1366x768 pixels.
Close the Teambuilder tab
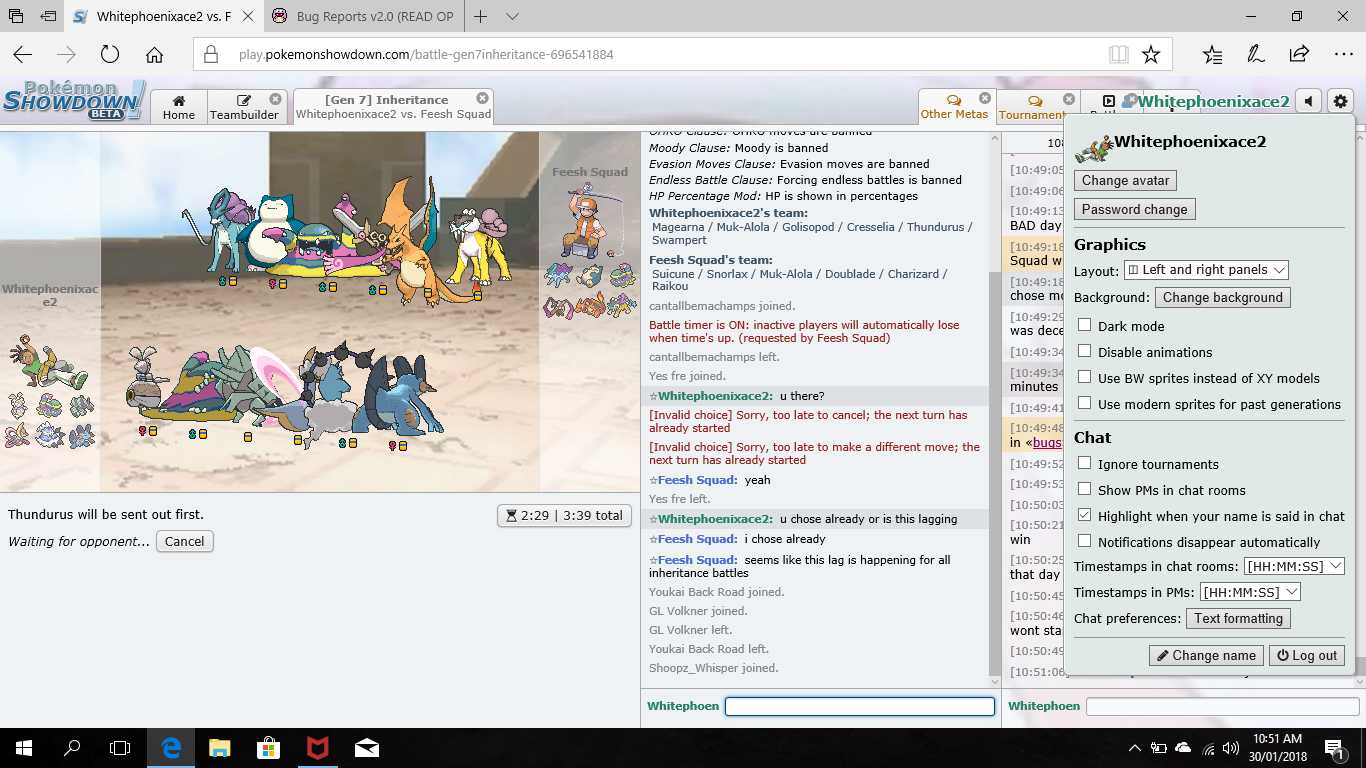click(x=275, y=99)
